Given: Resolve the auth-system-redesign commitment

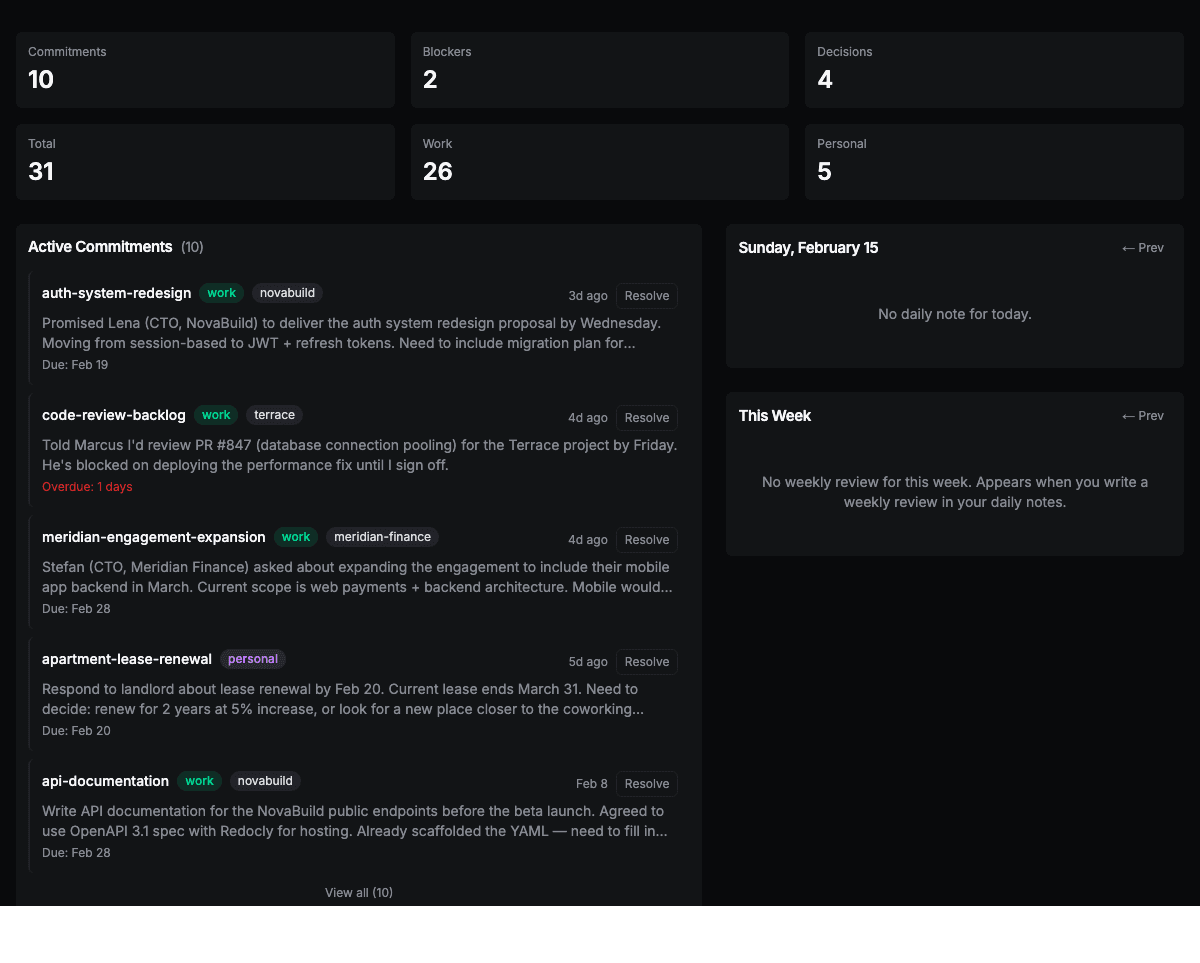Looking at the screenshot, I should tap(646, 296).
